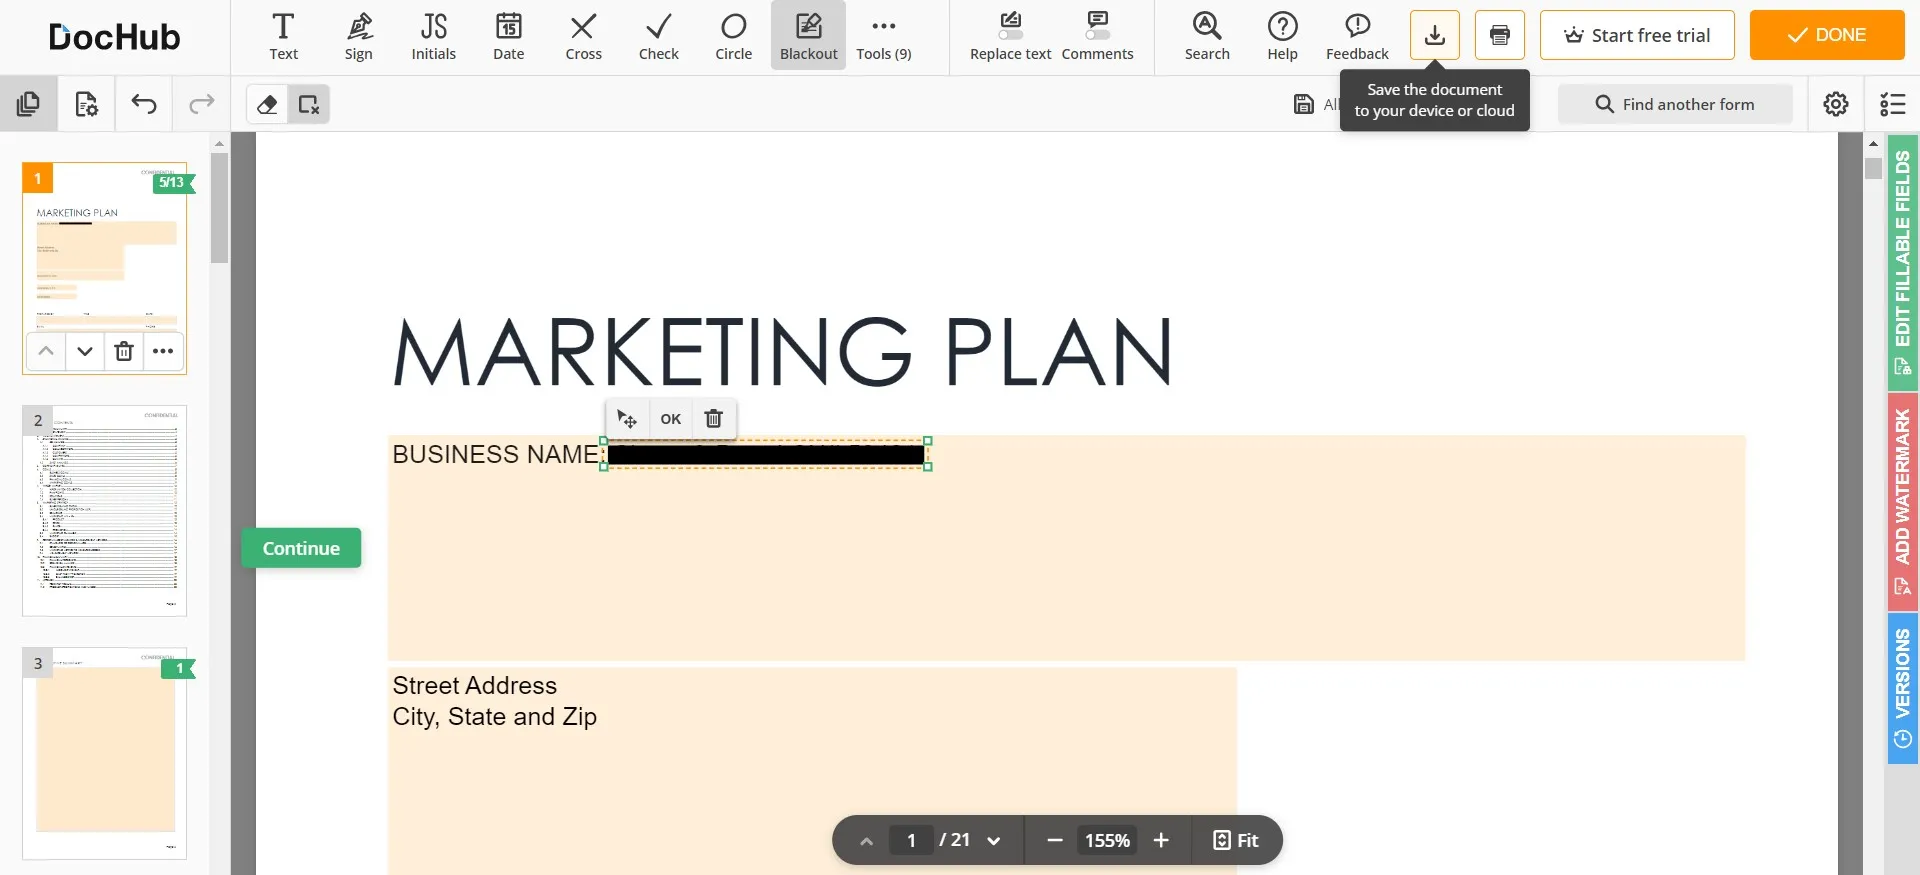Go to the DocHub logo home
This screenshot has width=1920, height=875.
pos(114,37)
